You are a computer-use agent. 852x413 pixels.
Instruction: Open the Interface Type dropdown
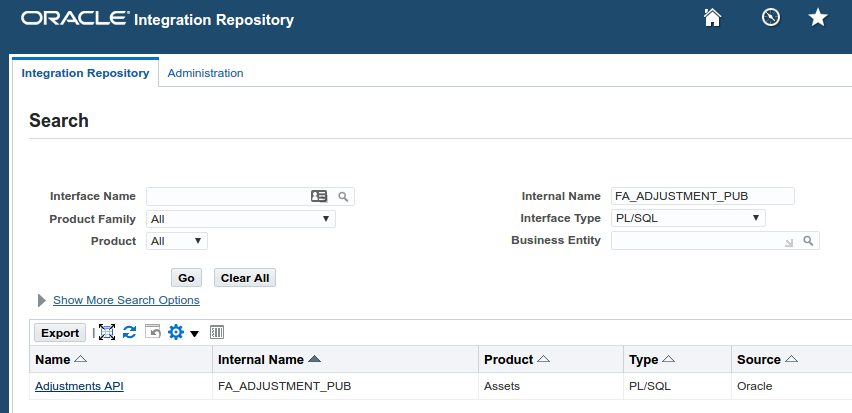pyautogui.click(x=688, y=218)
